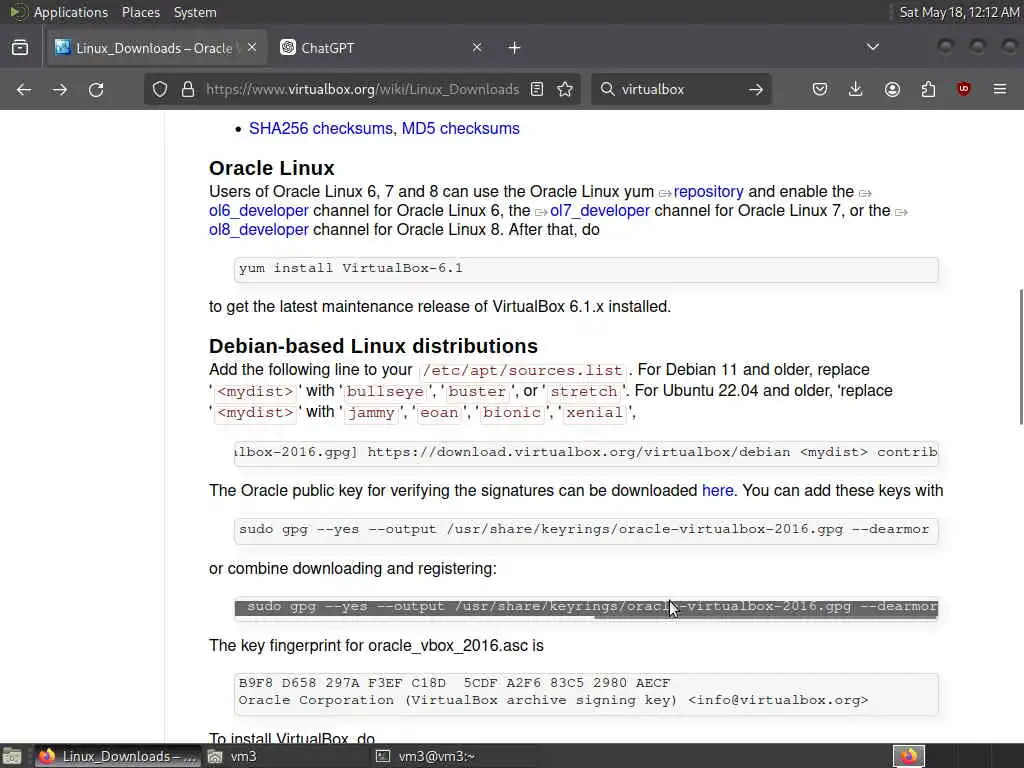
Task: Switch to vm3 file manager taskbar window
Action: pyautogui.click(x=287, y=756)
